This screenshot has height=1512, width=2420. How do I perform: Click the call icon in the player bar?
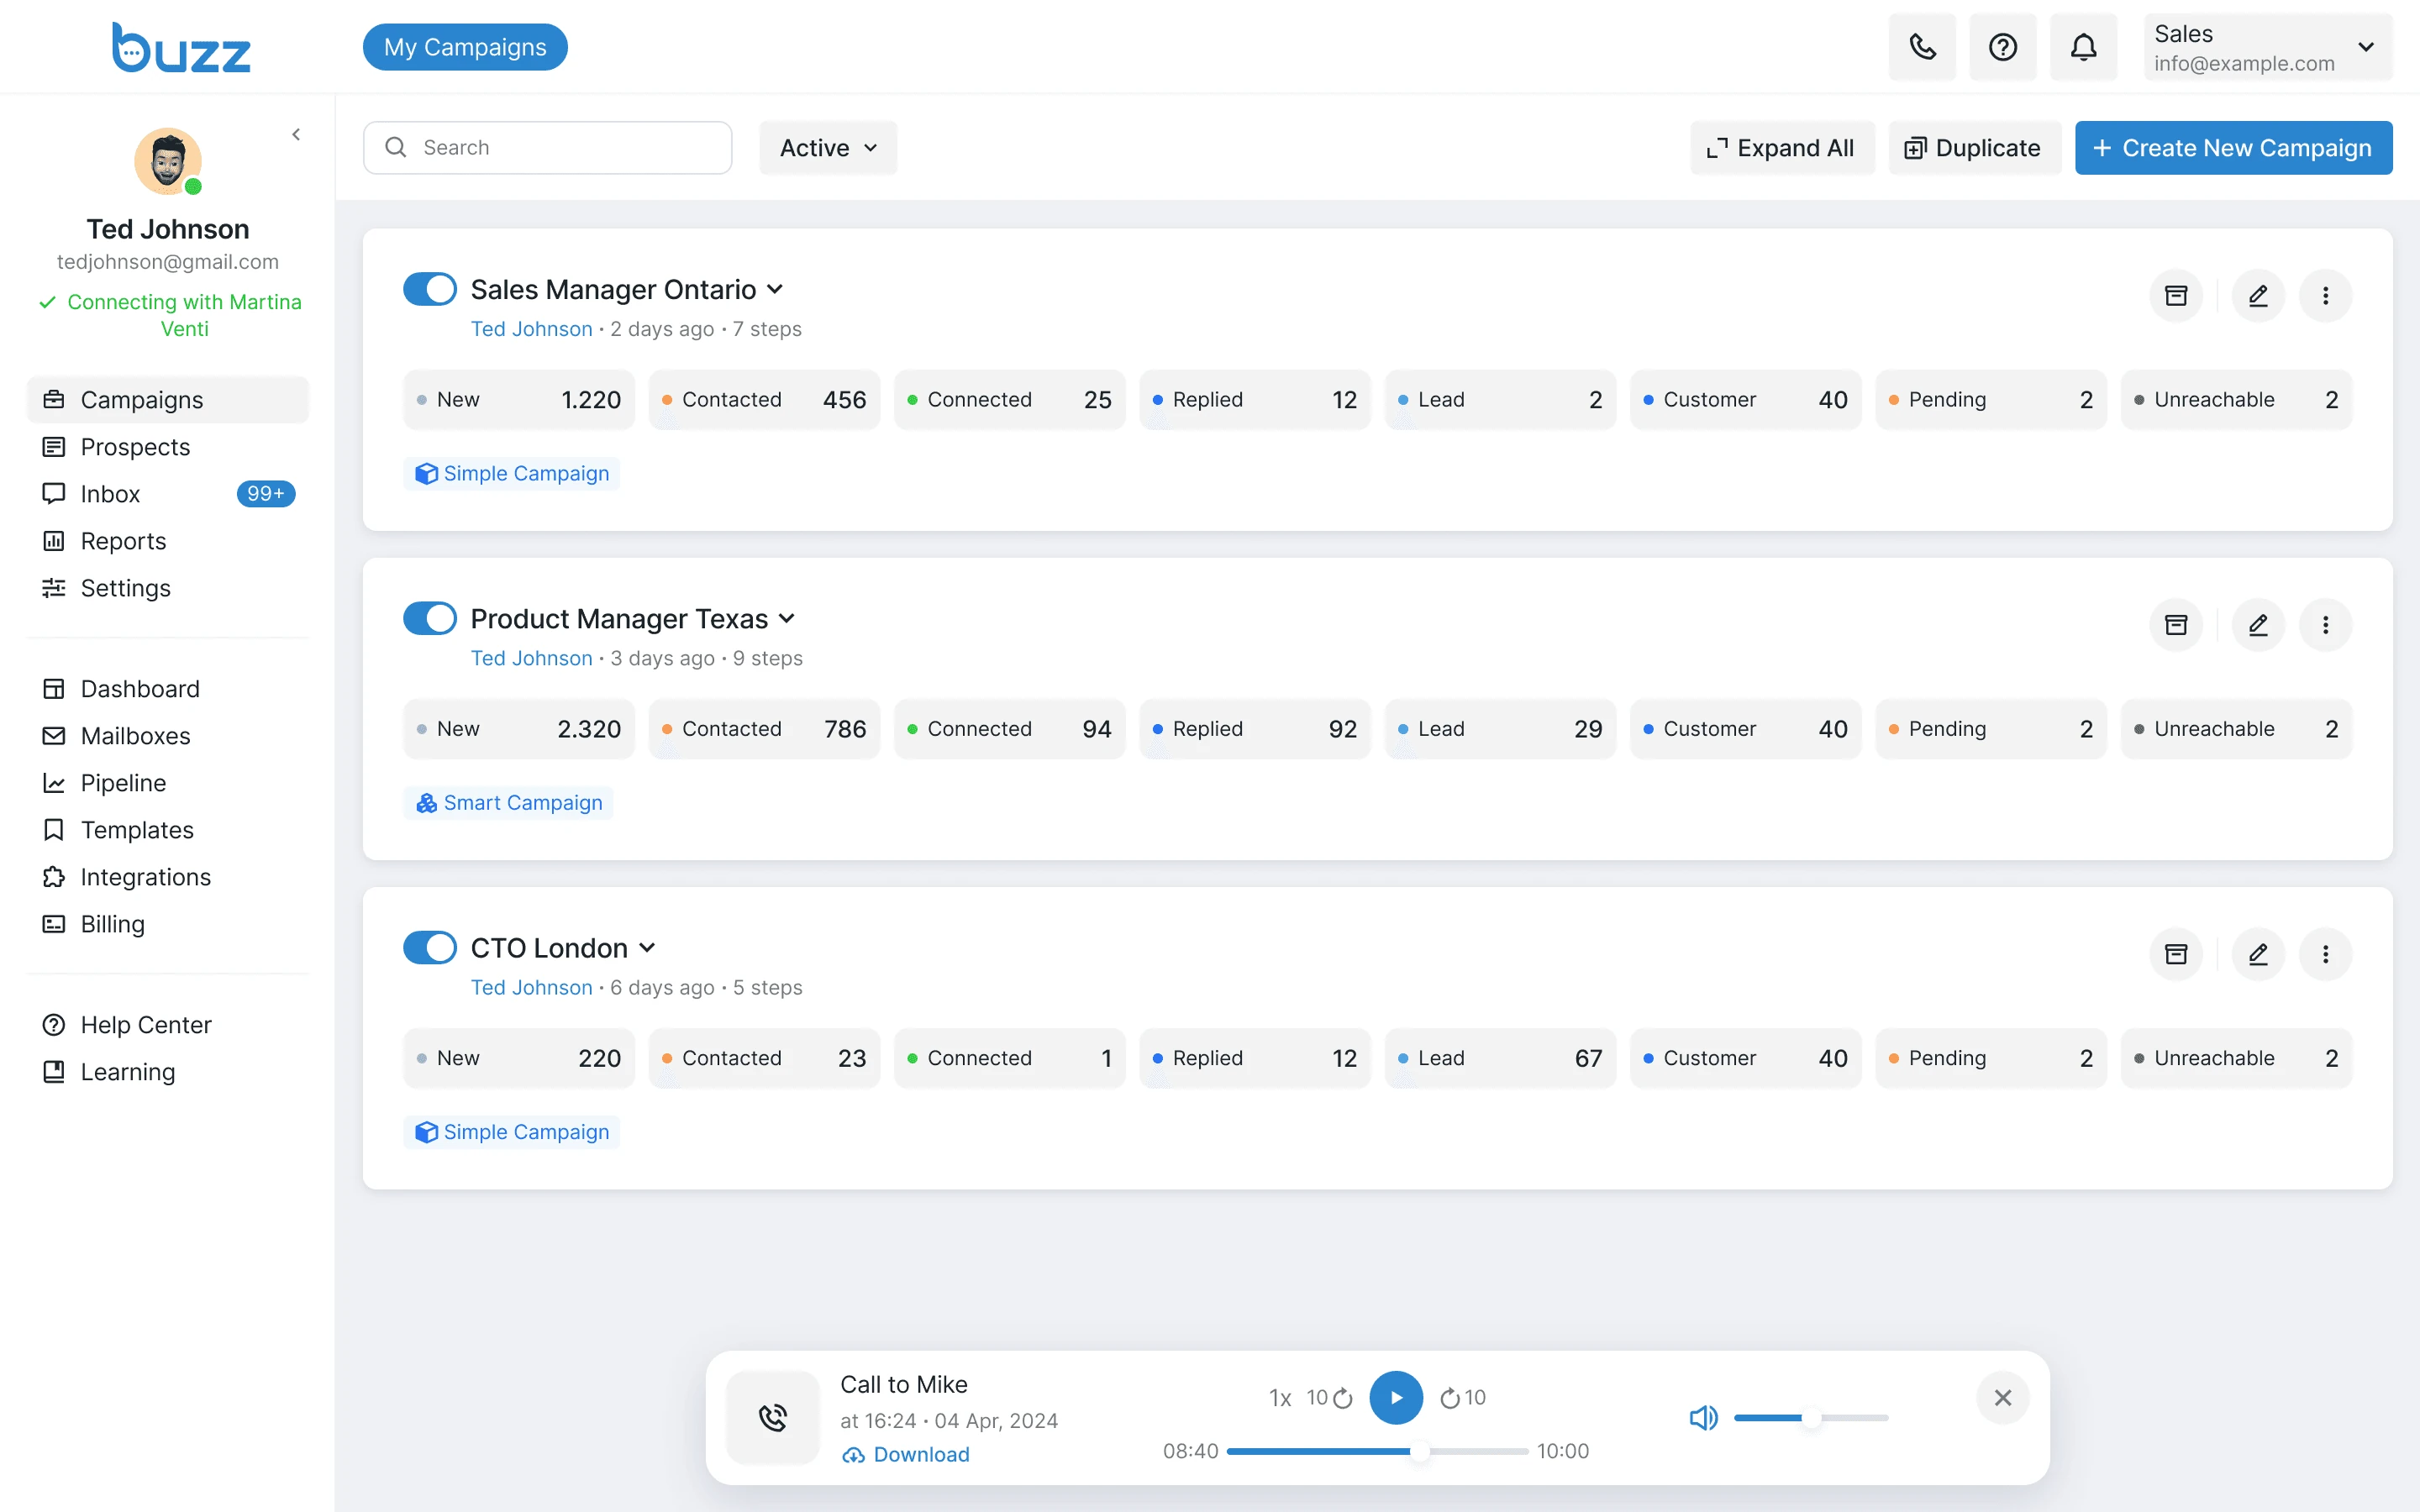773,1417
